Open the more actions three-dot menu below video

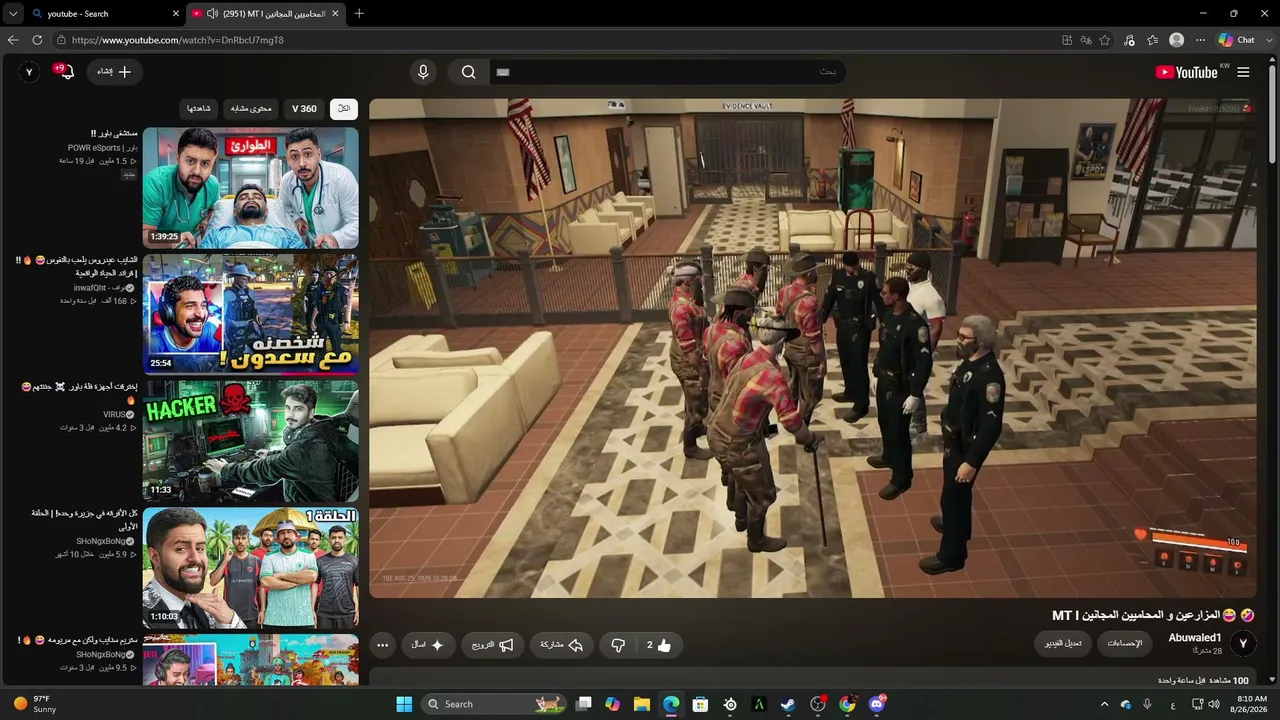(382, 645)
